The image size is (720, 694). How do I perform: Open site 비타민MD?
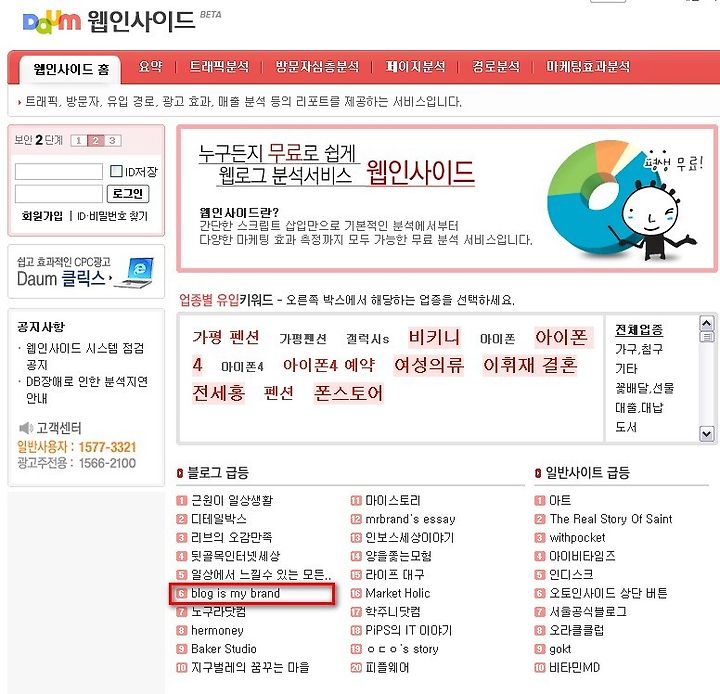point(574,667)
